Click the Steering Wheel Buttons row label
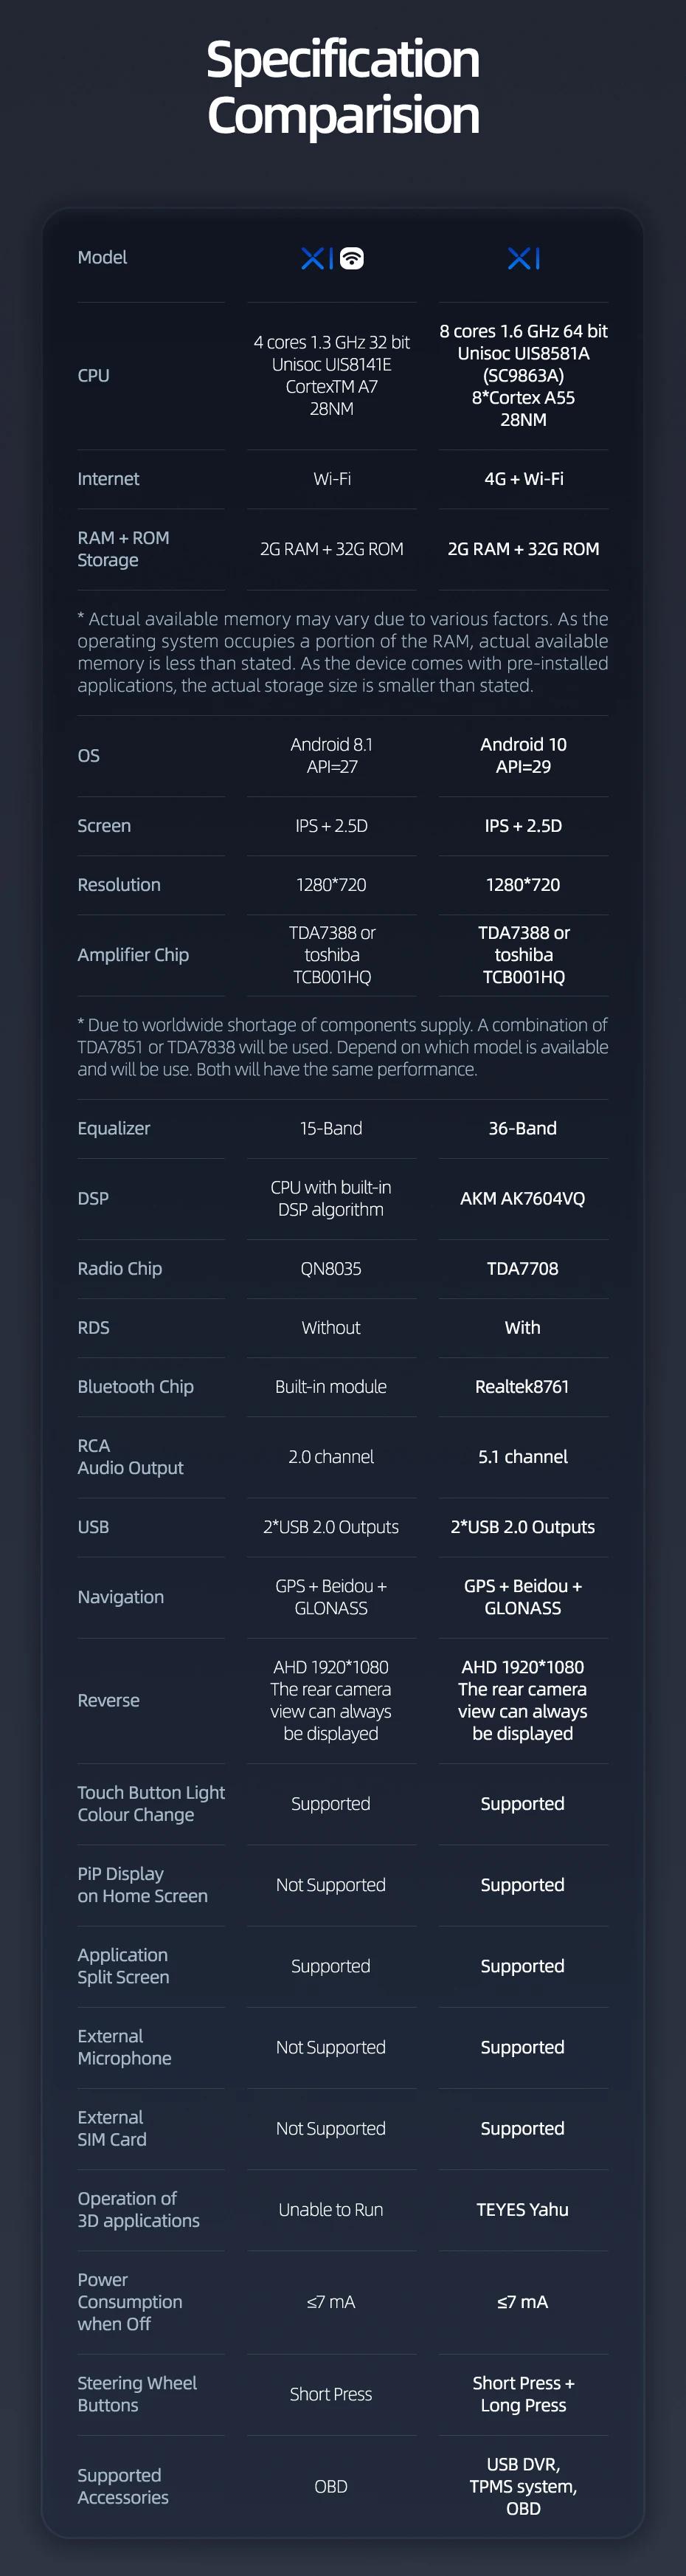686x2576 pixels. pos(137,2393)
